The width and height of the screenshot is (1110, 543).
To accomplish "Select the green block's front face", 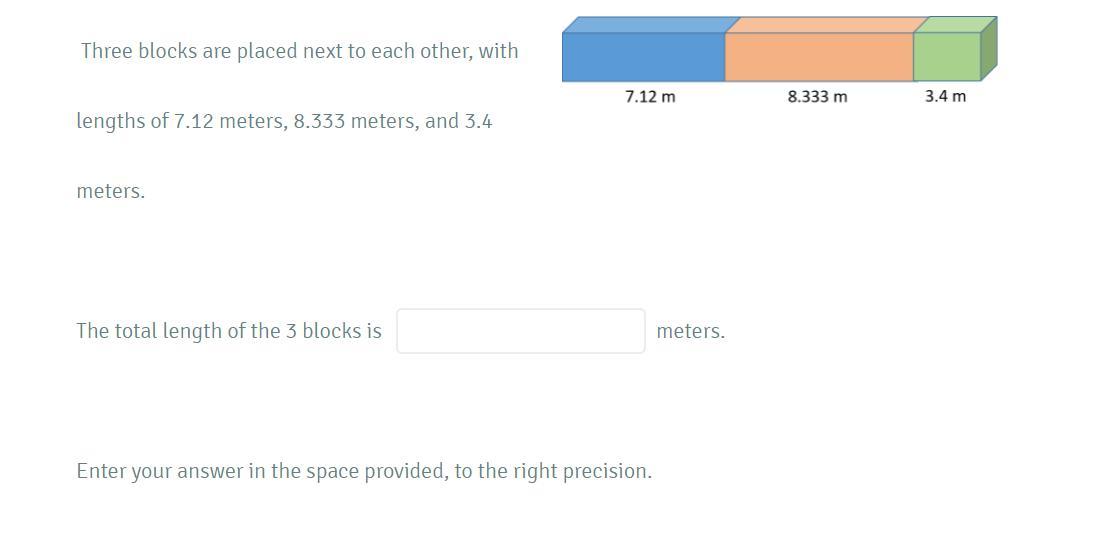I will [x=946, y=57].
